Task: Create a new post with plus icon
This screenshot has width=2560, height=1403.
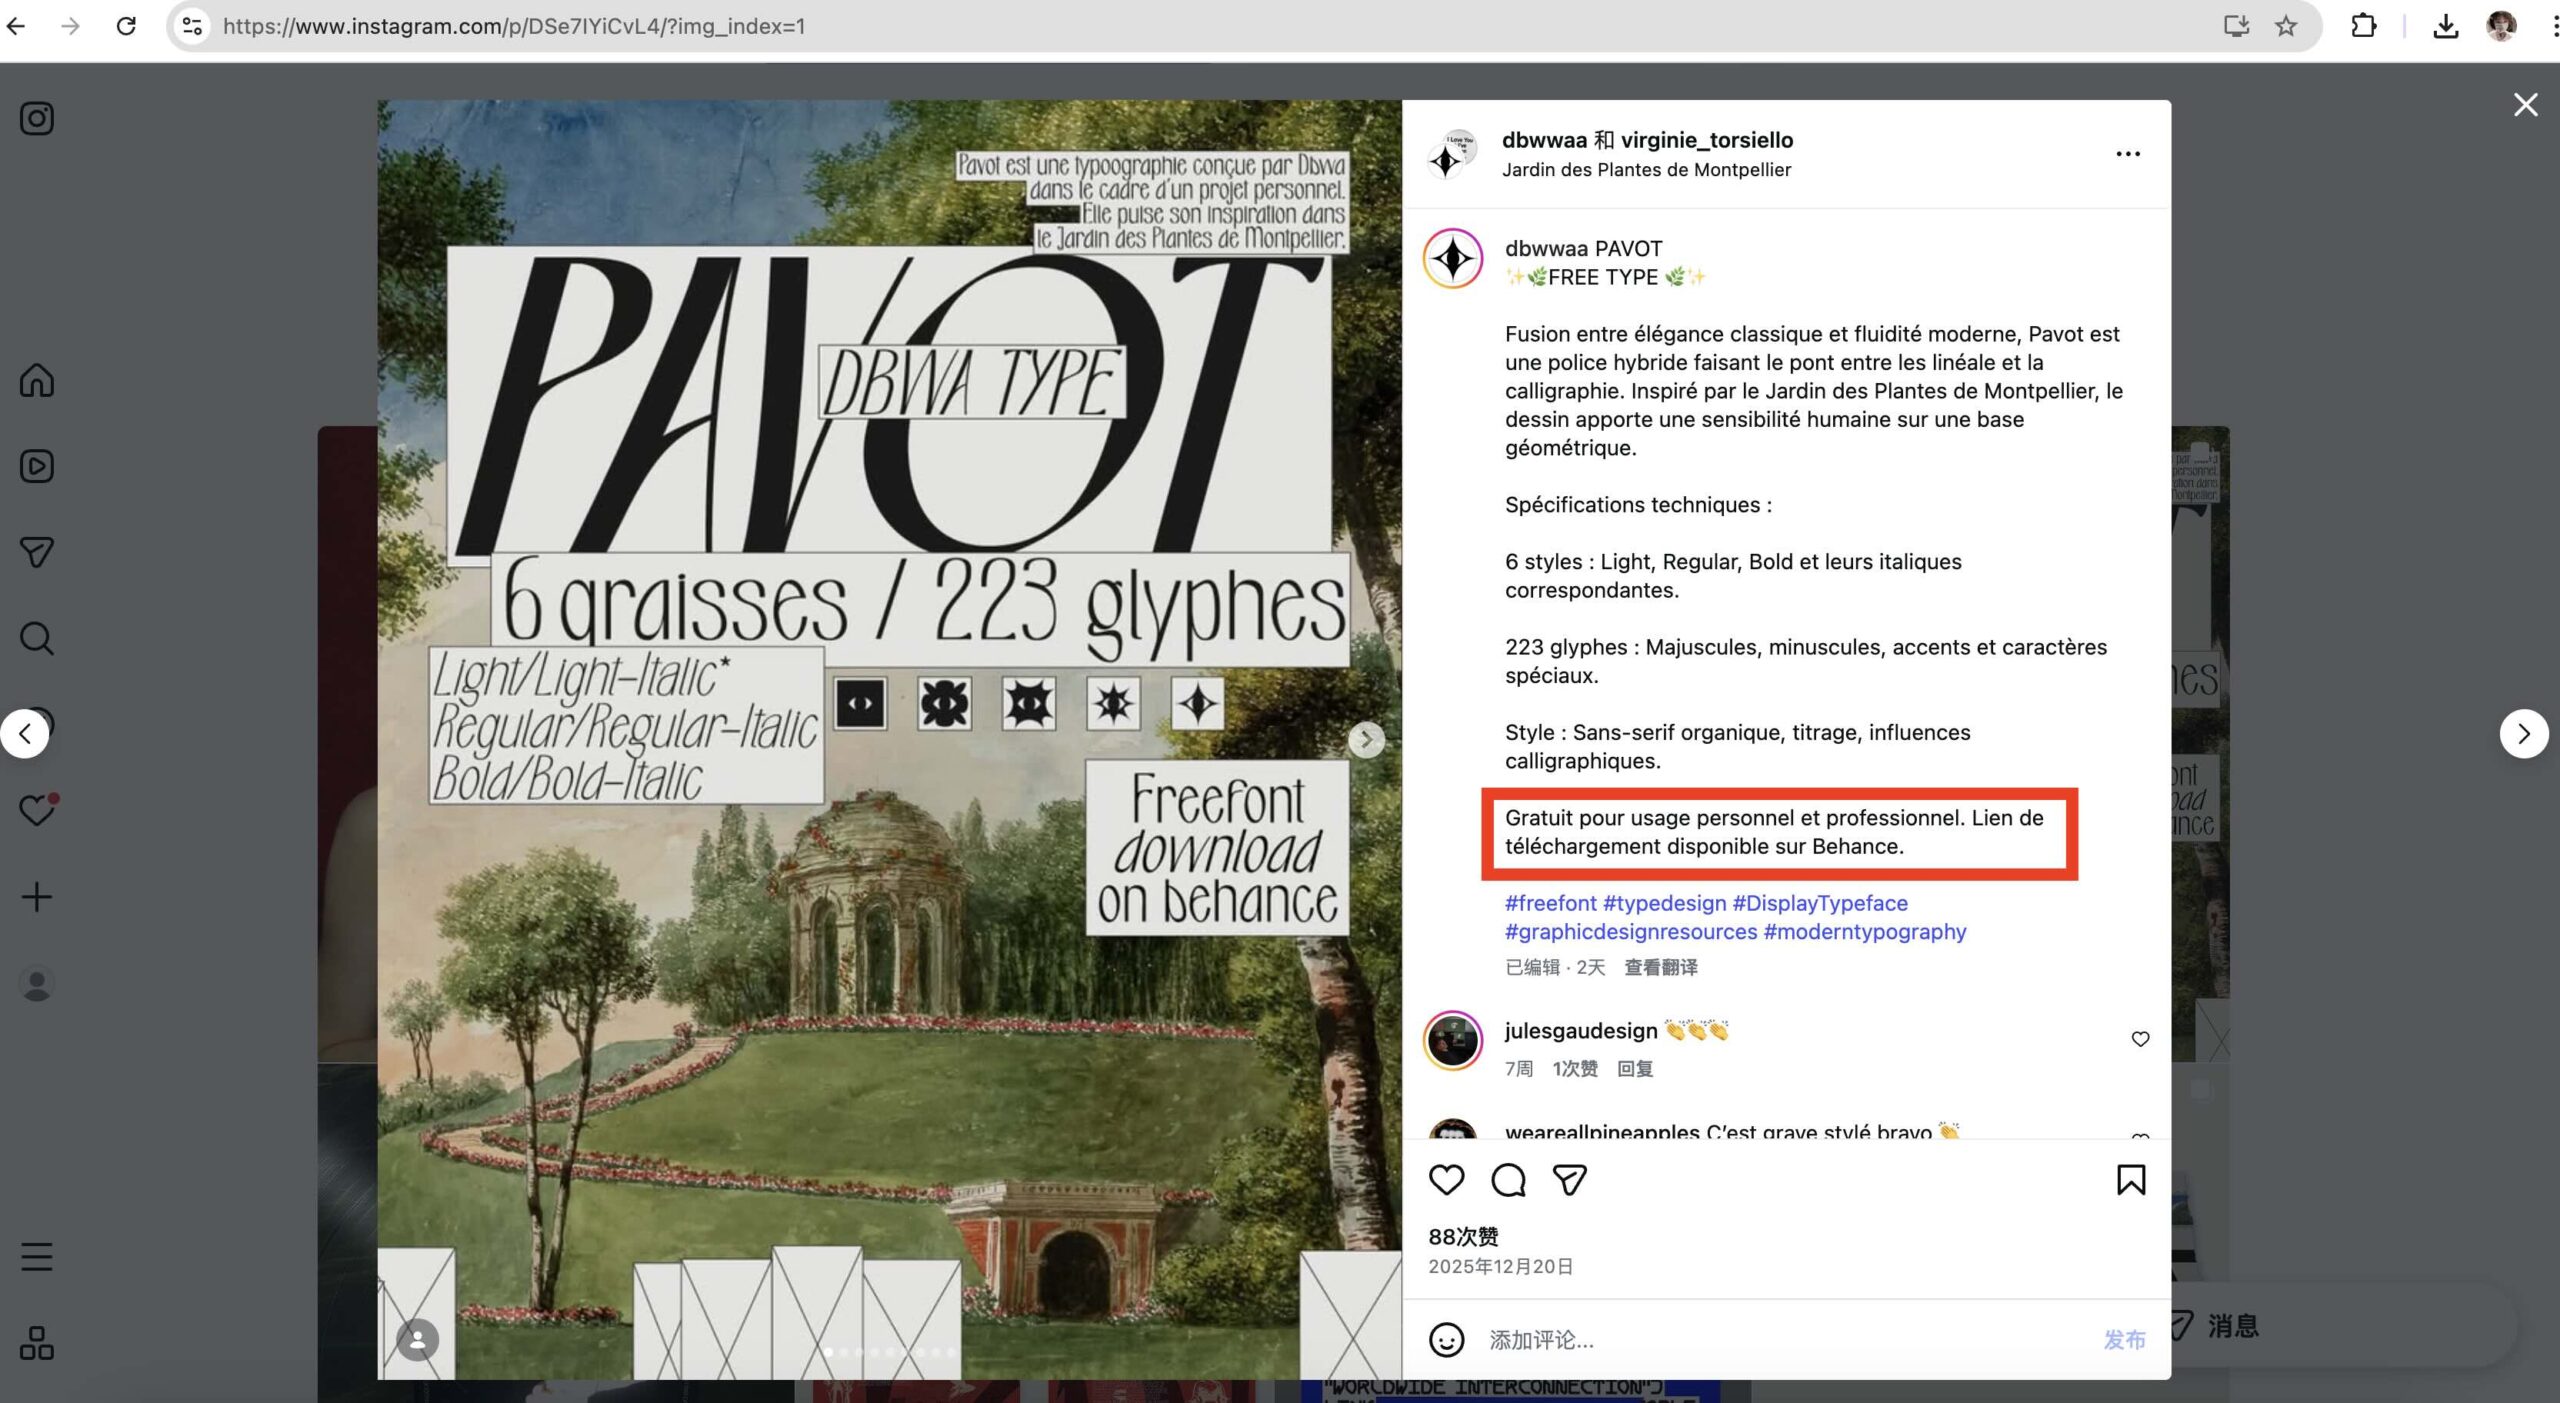Action: coord(37,896)
